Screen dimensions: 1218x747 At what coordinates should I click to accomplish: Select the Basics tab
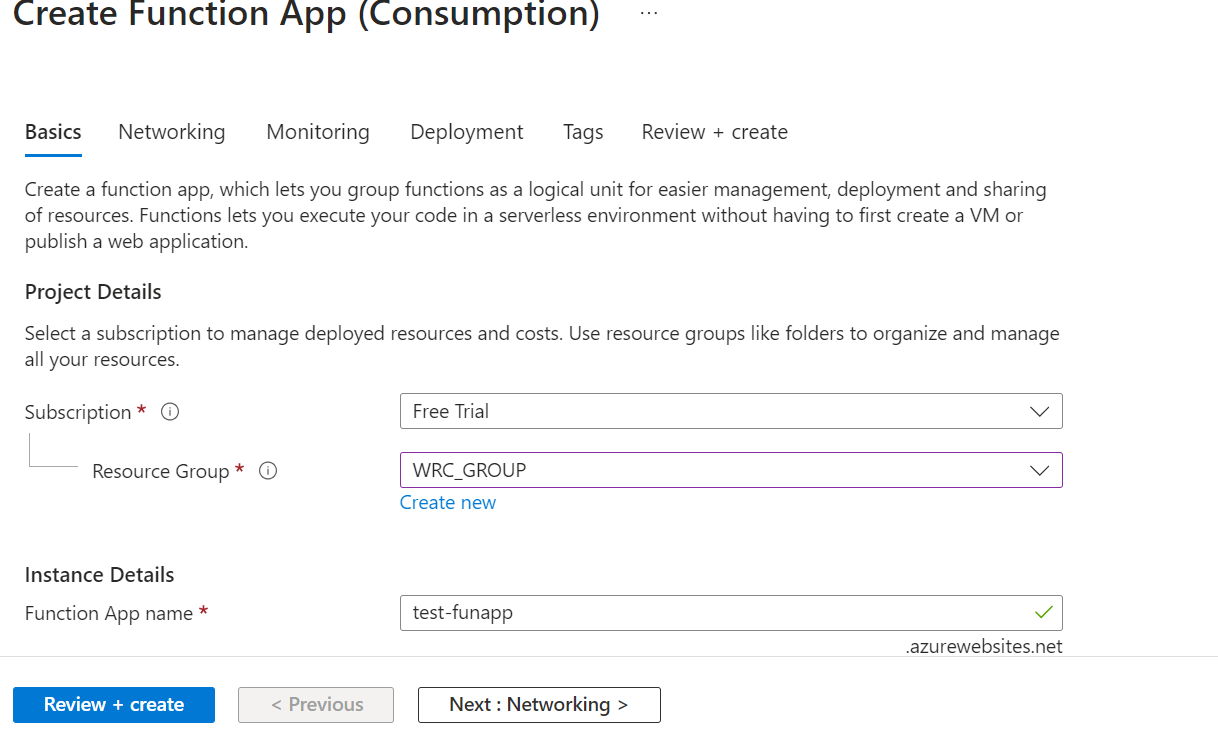click(53, 132)
